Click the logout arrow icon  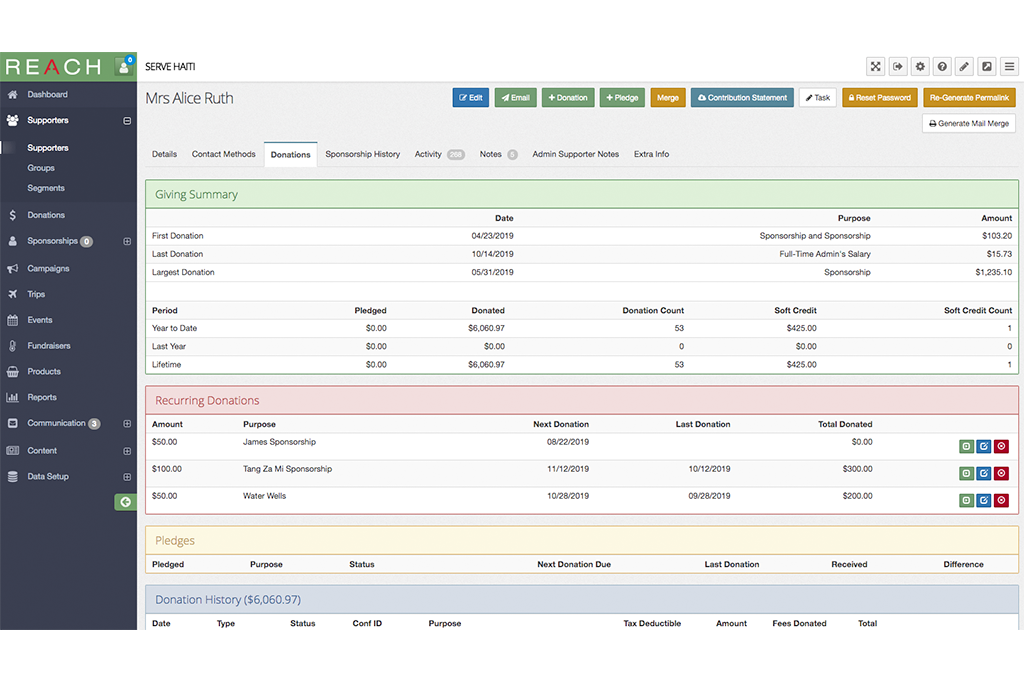pyautogui.click(x=898, y=67)
